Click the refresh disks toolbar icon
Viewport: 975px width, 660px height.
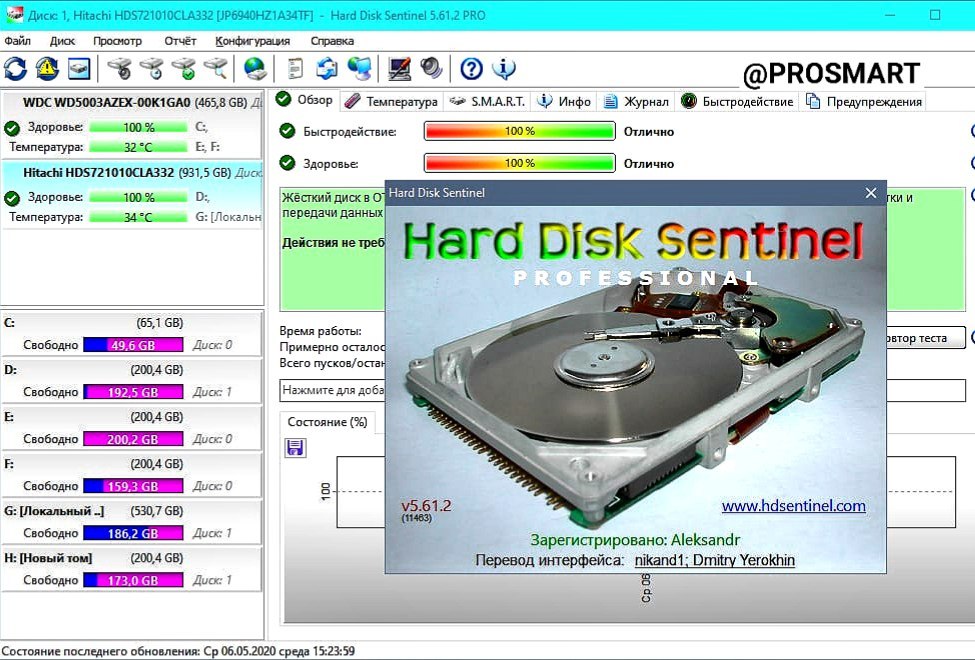pos(16,68)
